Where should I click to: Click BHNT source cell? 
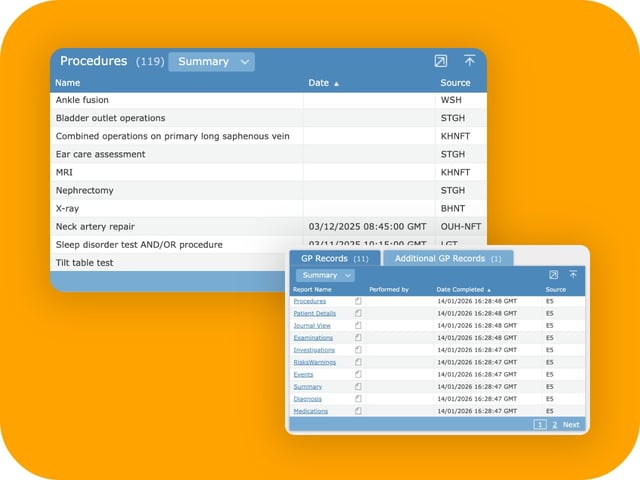point(453,209)
